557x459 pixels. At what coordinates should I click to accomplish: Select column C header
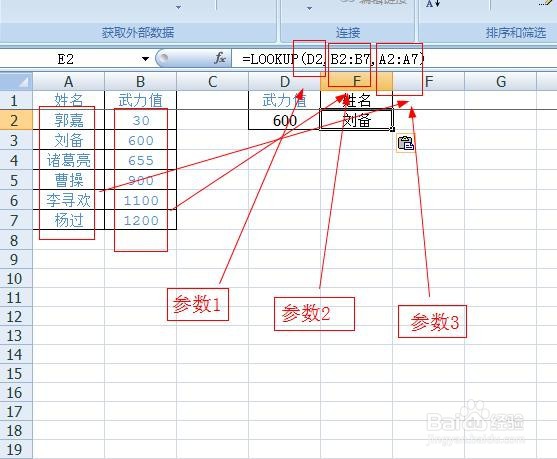(x=212, y=82)
